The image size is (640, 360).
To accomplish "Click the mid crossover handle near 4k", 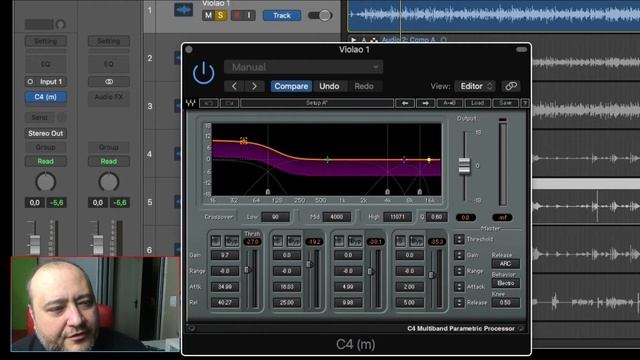I will click(x=387, y=191).
